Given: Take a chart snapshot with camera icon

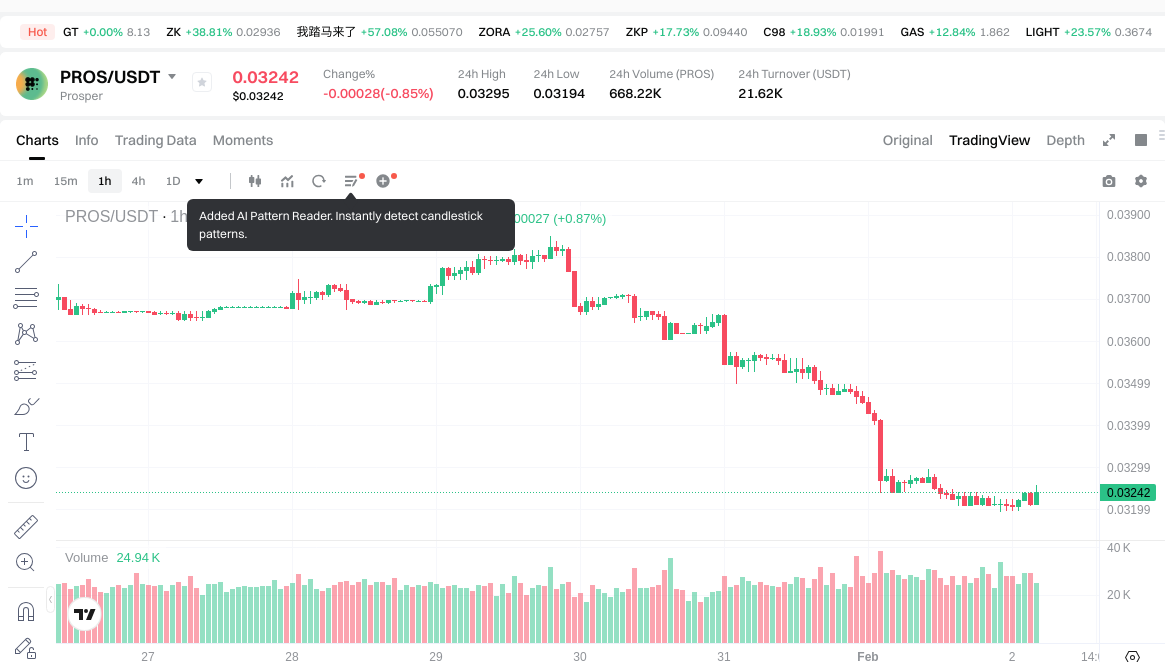Looking at the screenshot, I should (1109, 181).
